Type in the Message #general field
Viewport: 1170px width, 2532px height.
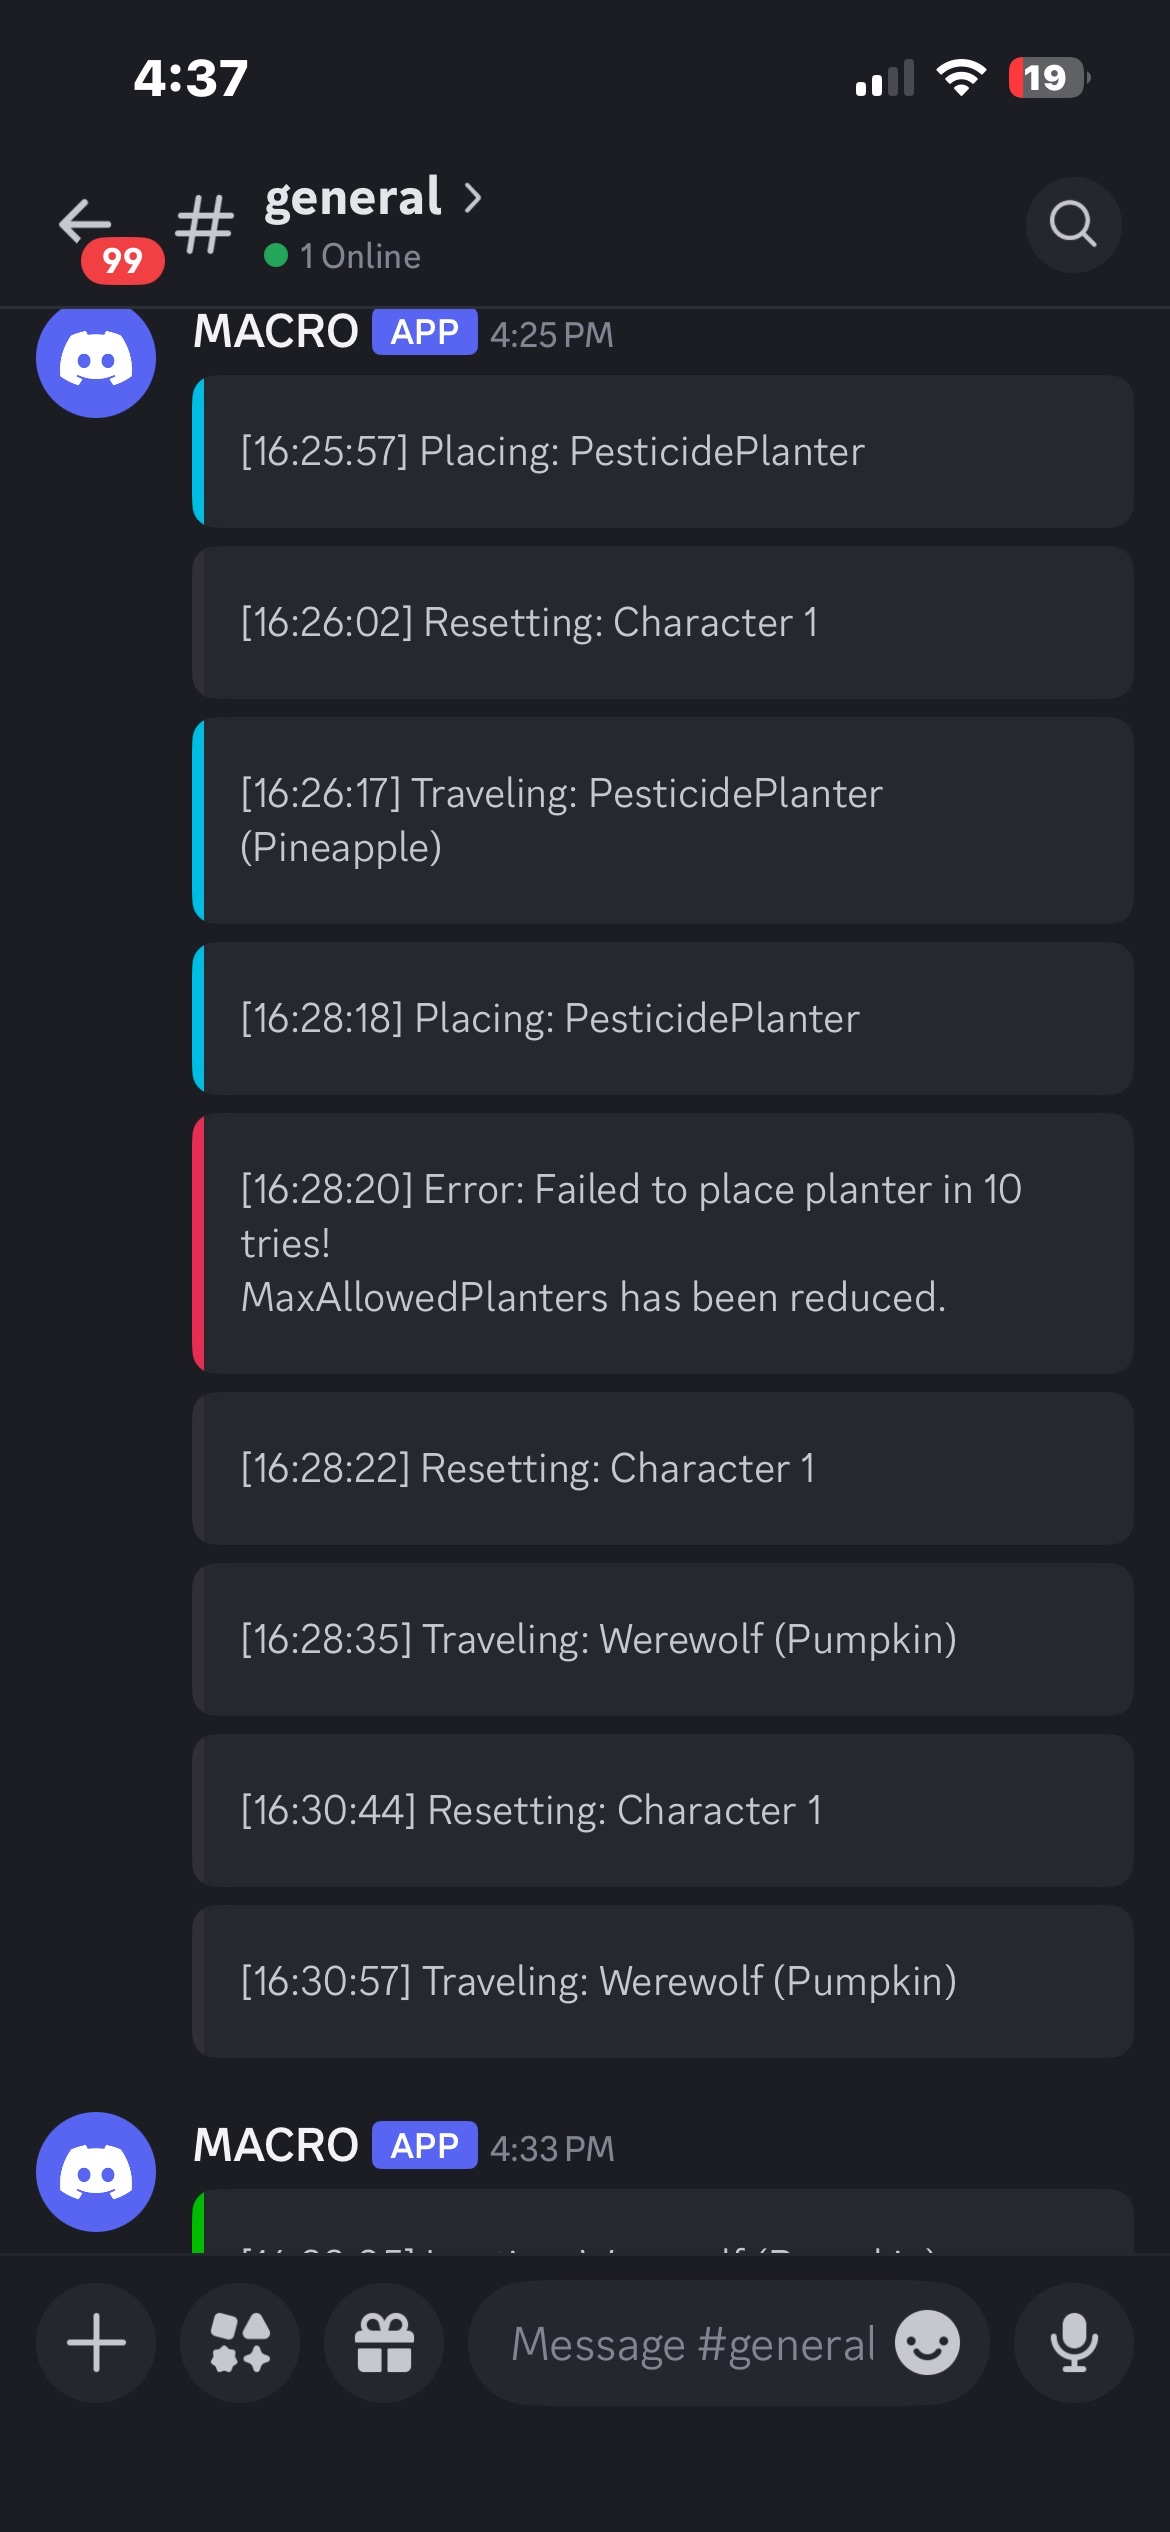coord(692,2342)
